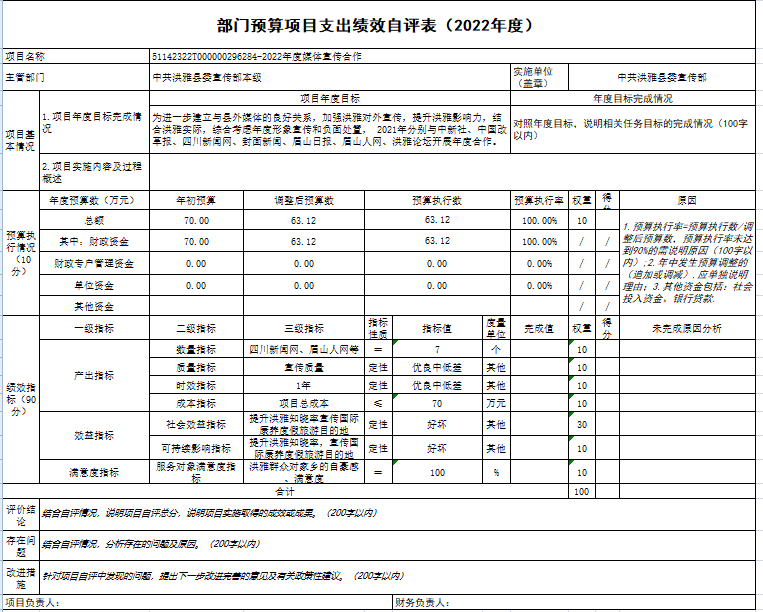This screenshot has height=612, width=763.
Task: Click the 三级指标 header cell
Action: pyautogui.click(x=304, y=328)
